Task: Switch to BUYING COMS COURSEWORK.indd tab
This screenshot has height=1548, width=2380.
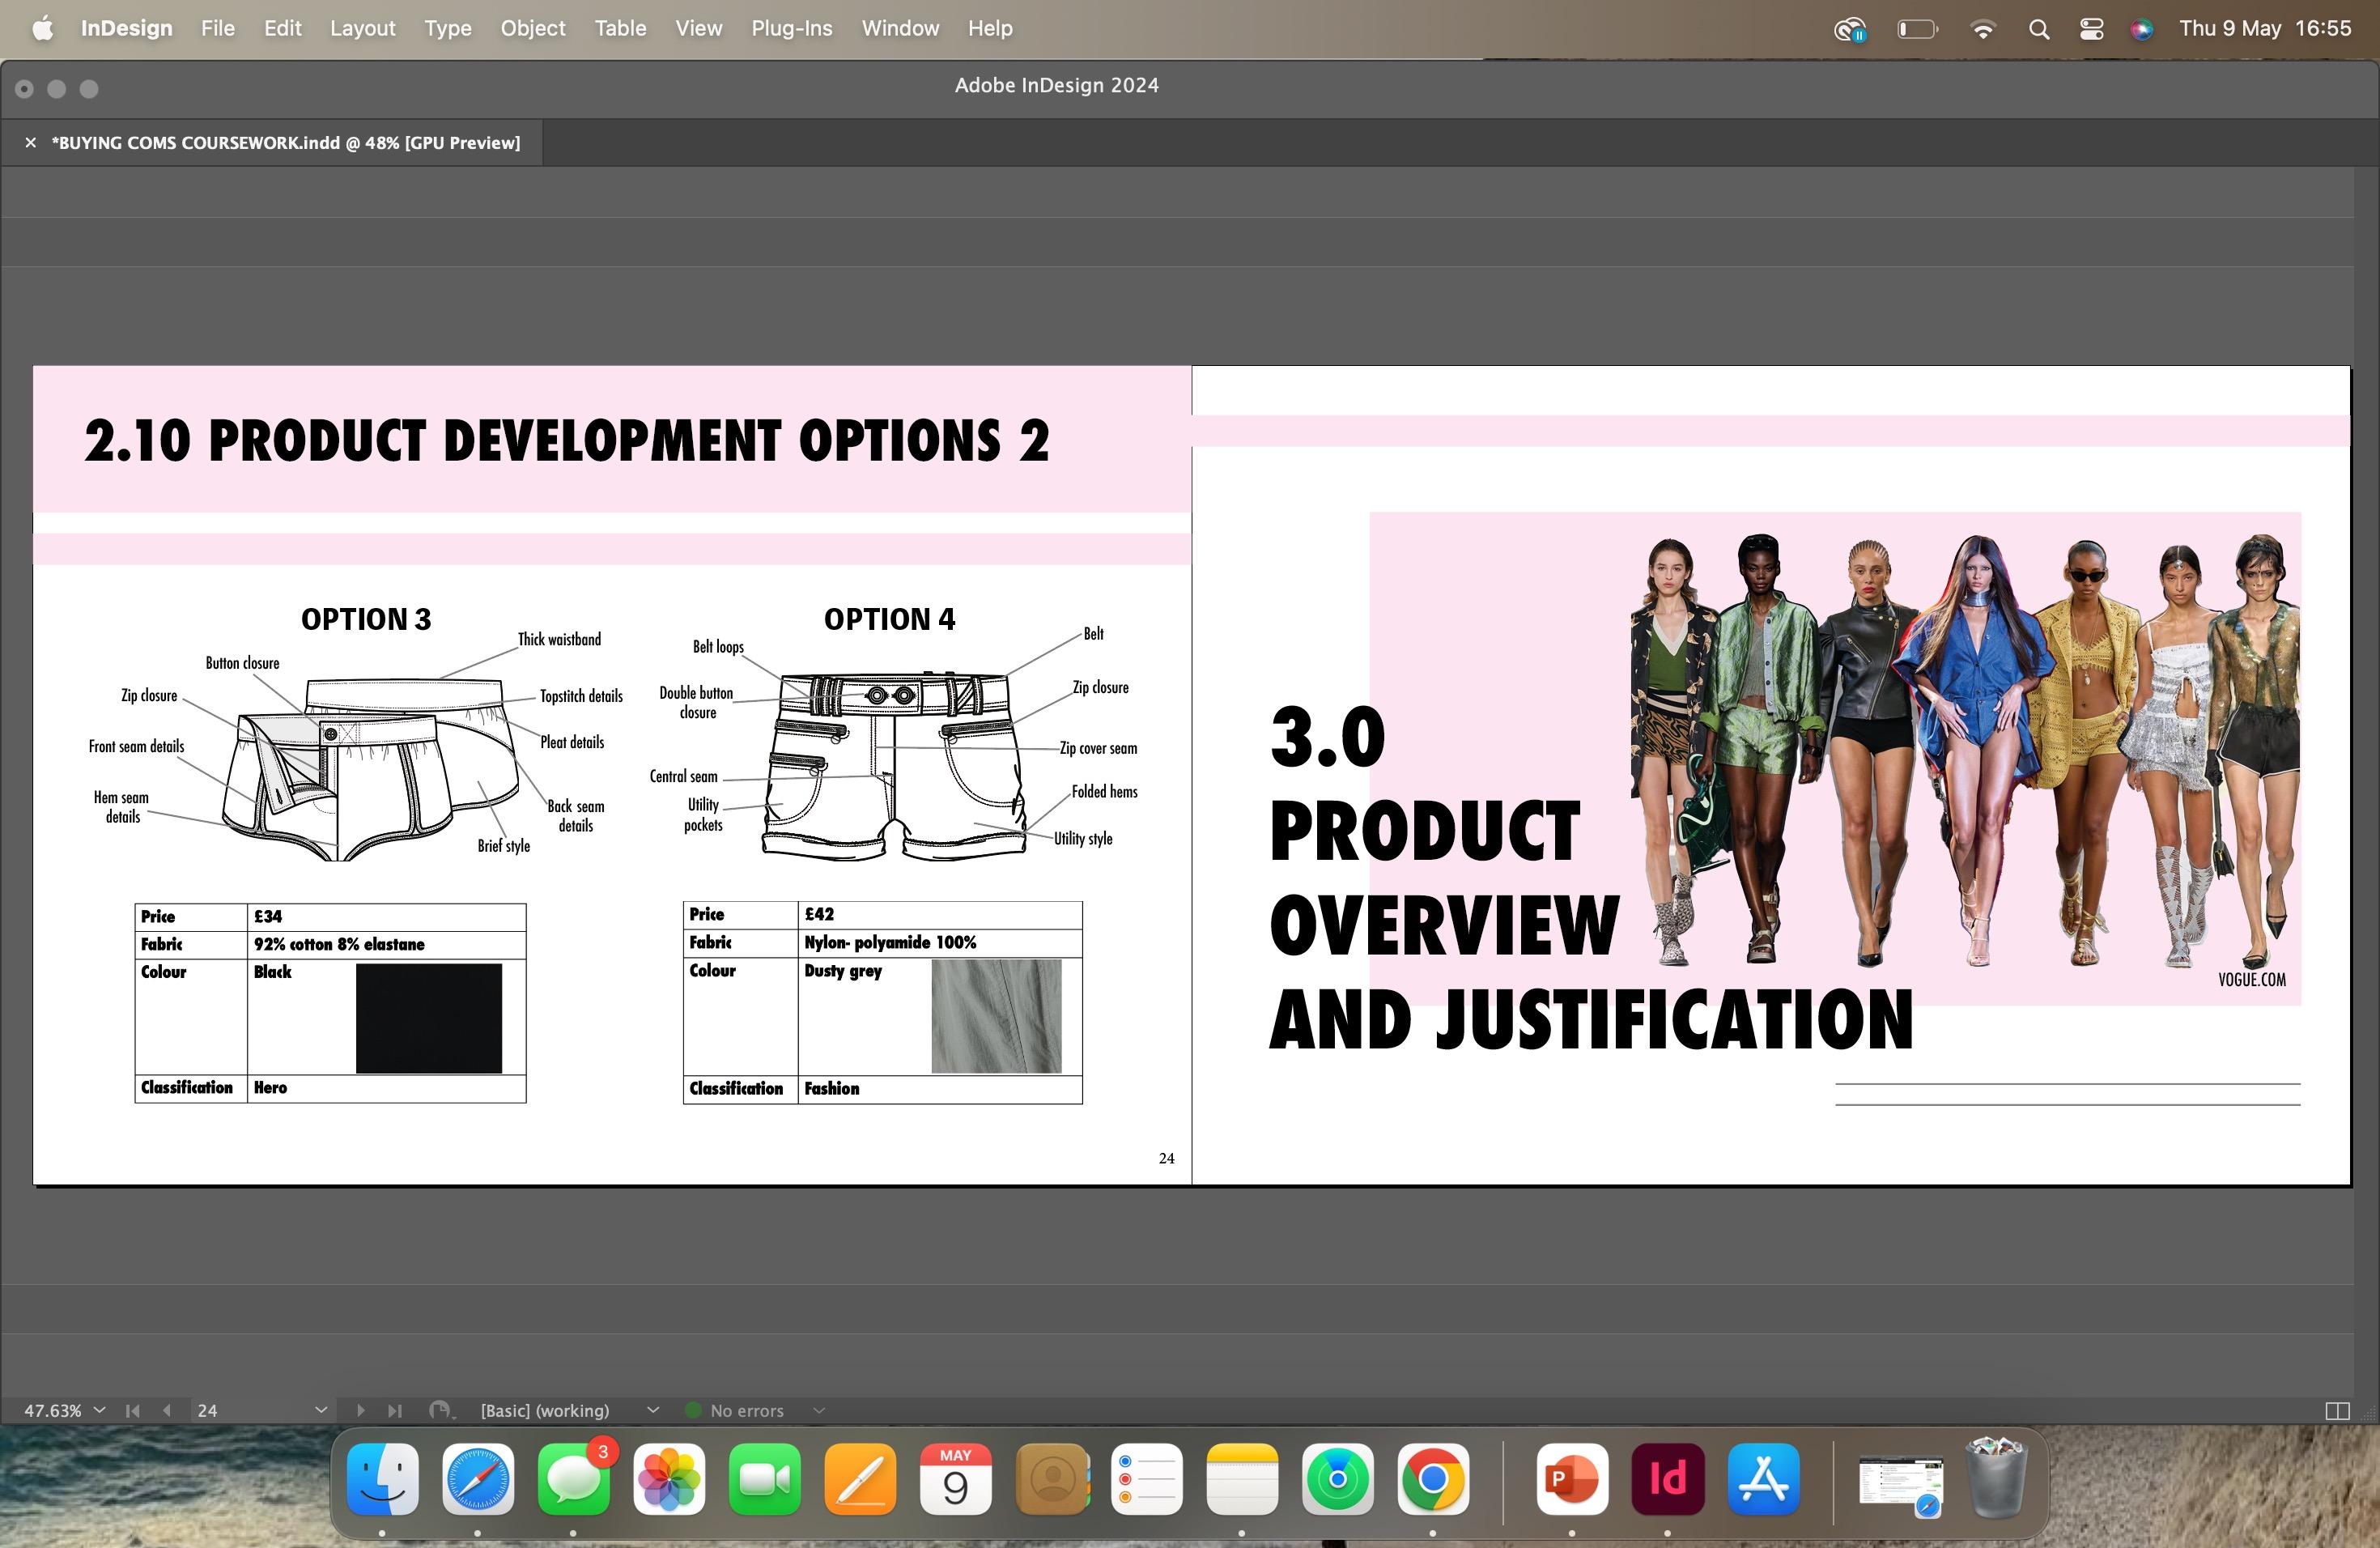Action: pos(285,143)
